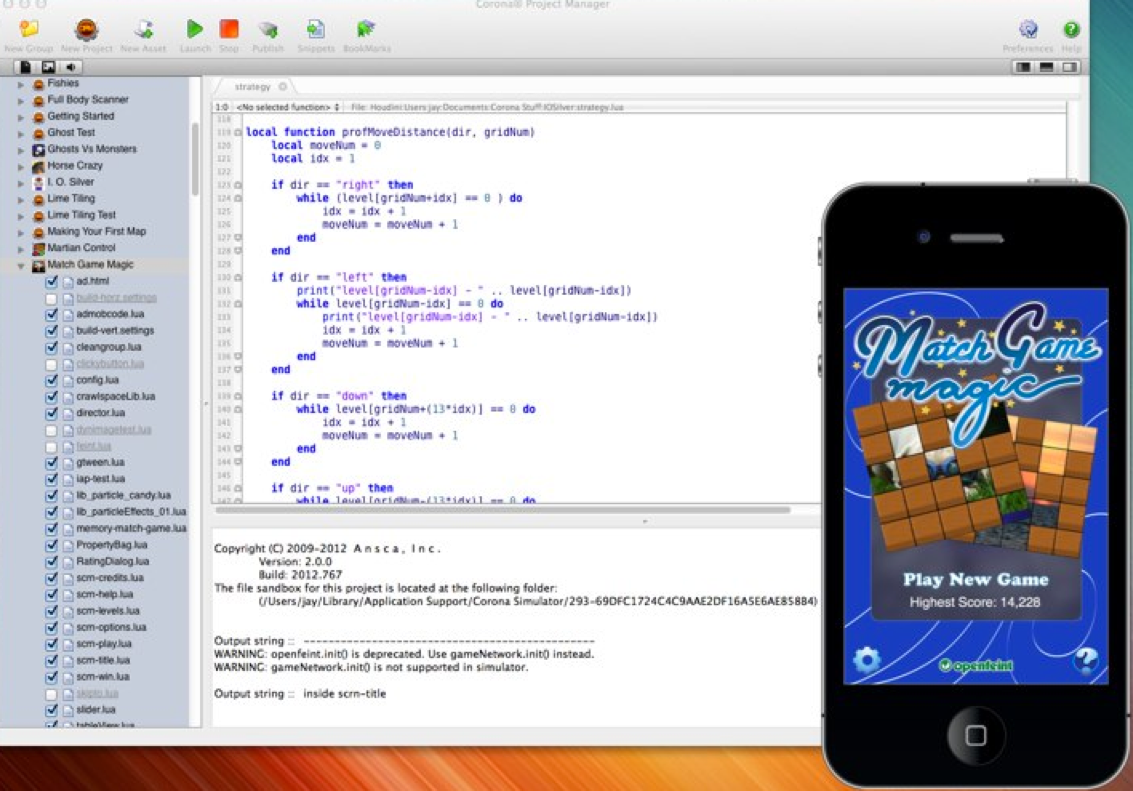Collapse the Match Game Magic project
Viewport: 1133px width, 791px height.
tap(21, 266)
